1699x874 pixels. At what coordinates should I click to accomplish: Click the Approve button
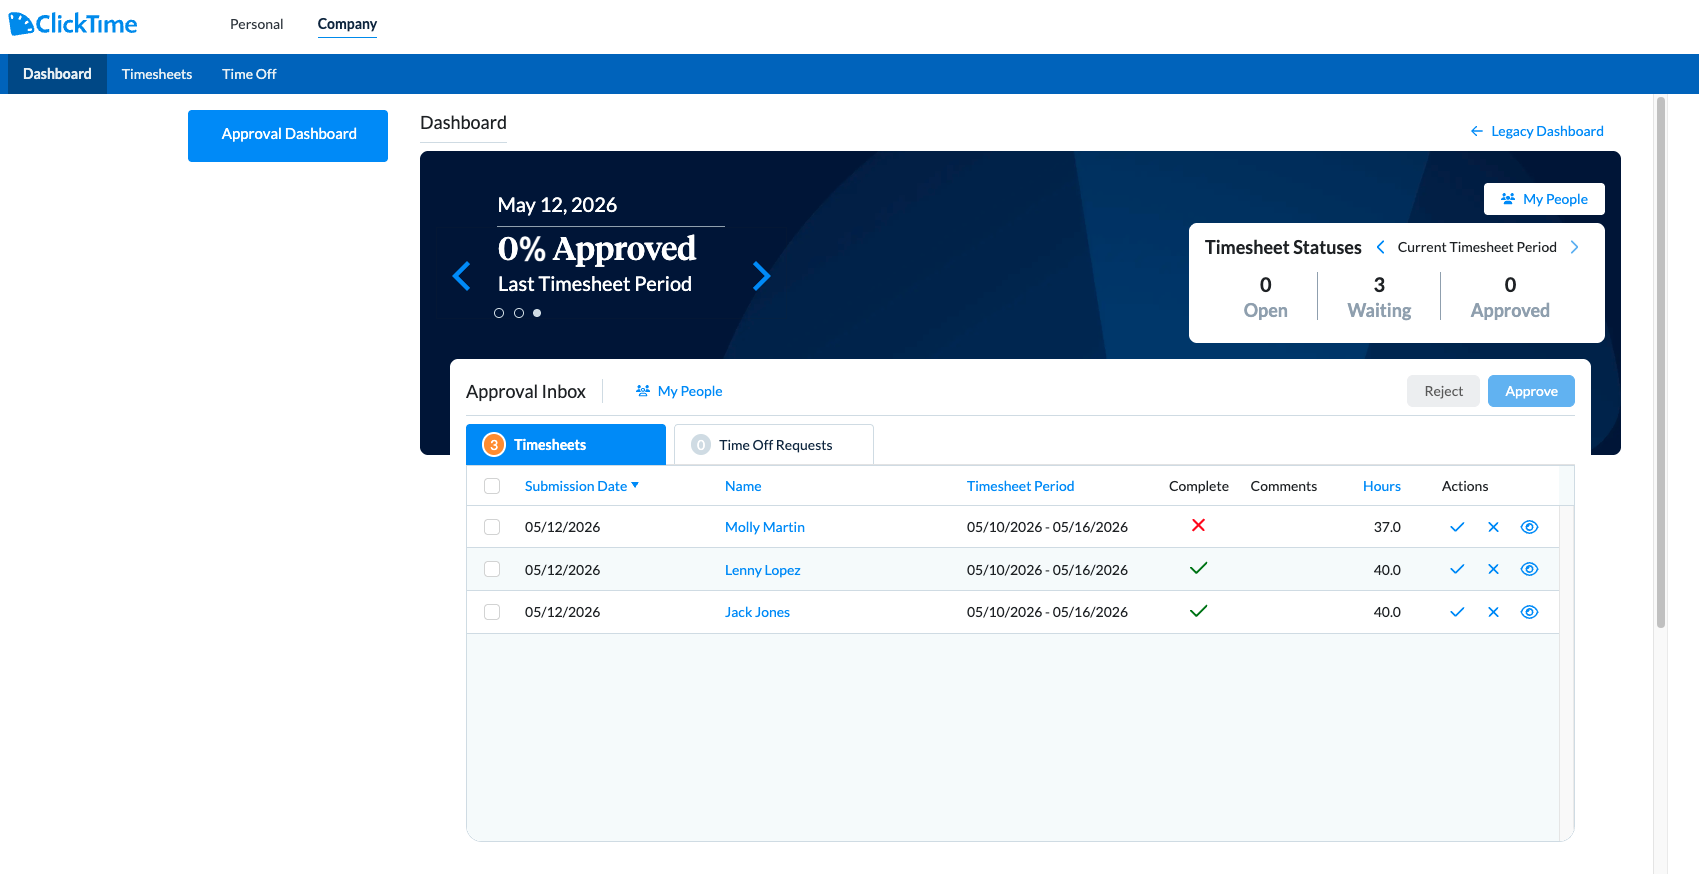1531,391
